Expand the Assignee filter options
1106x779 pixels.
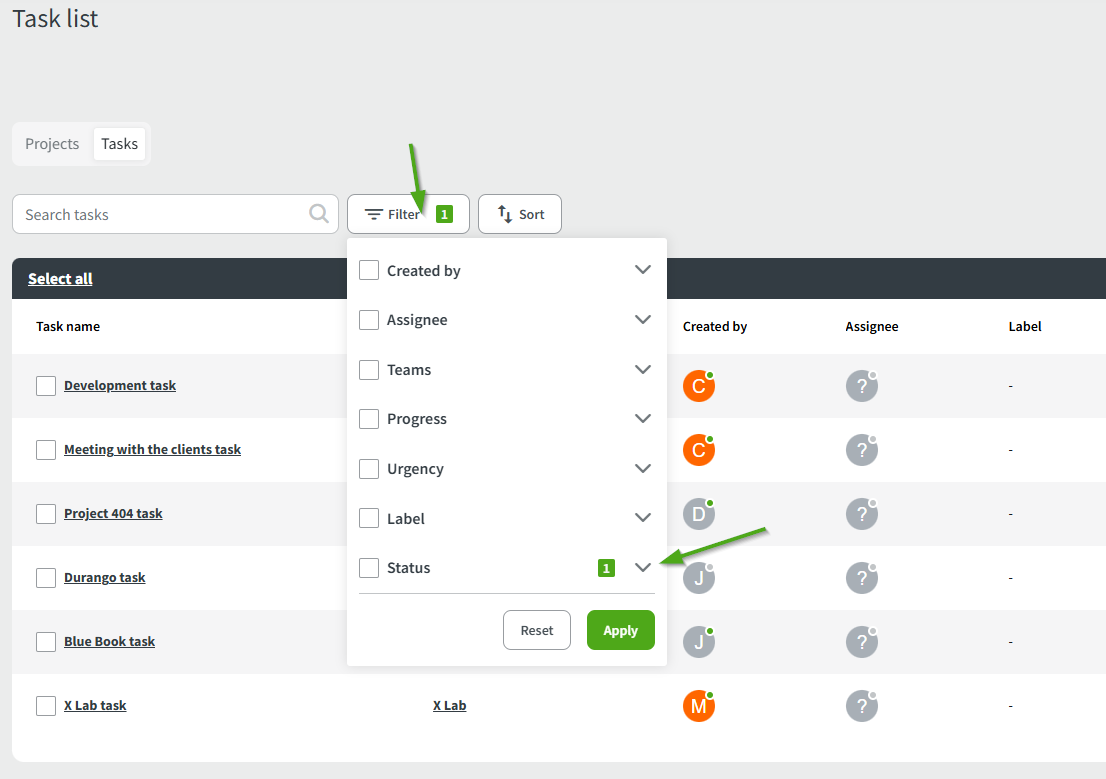[643, 320]
